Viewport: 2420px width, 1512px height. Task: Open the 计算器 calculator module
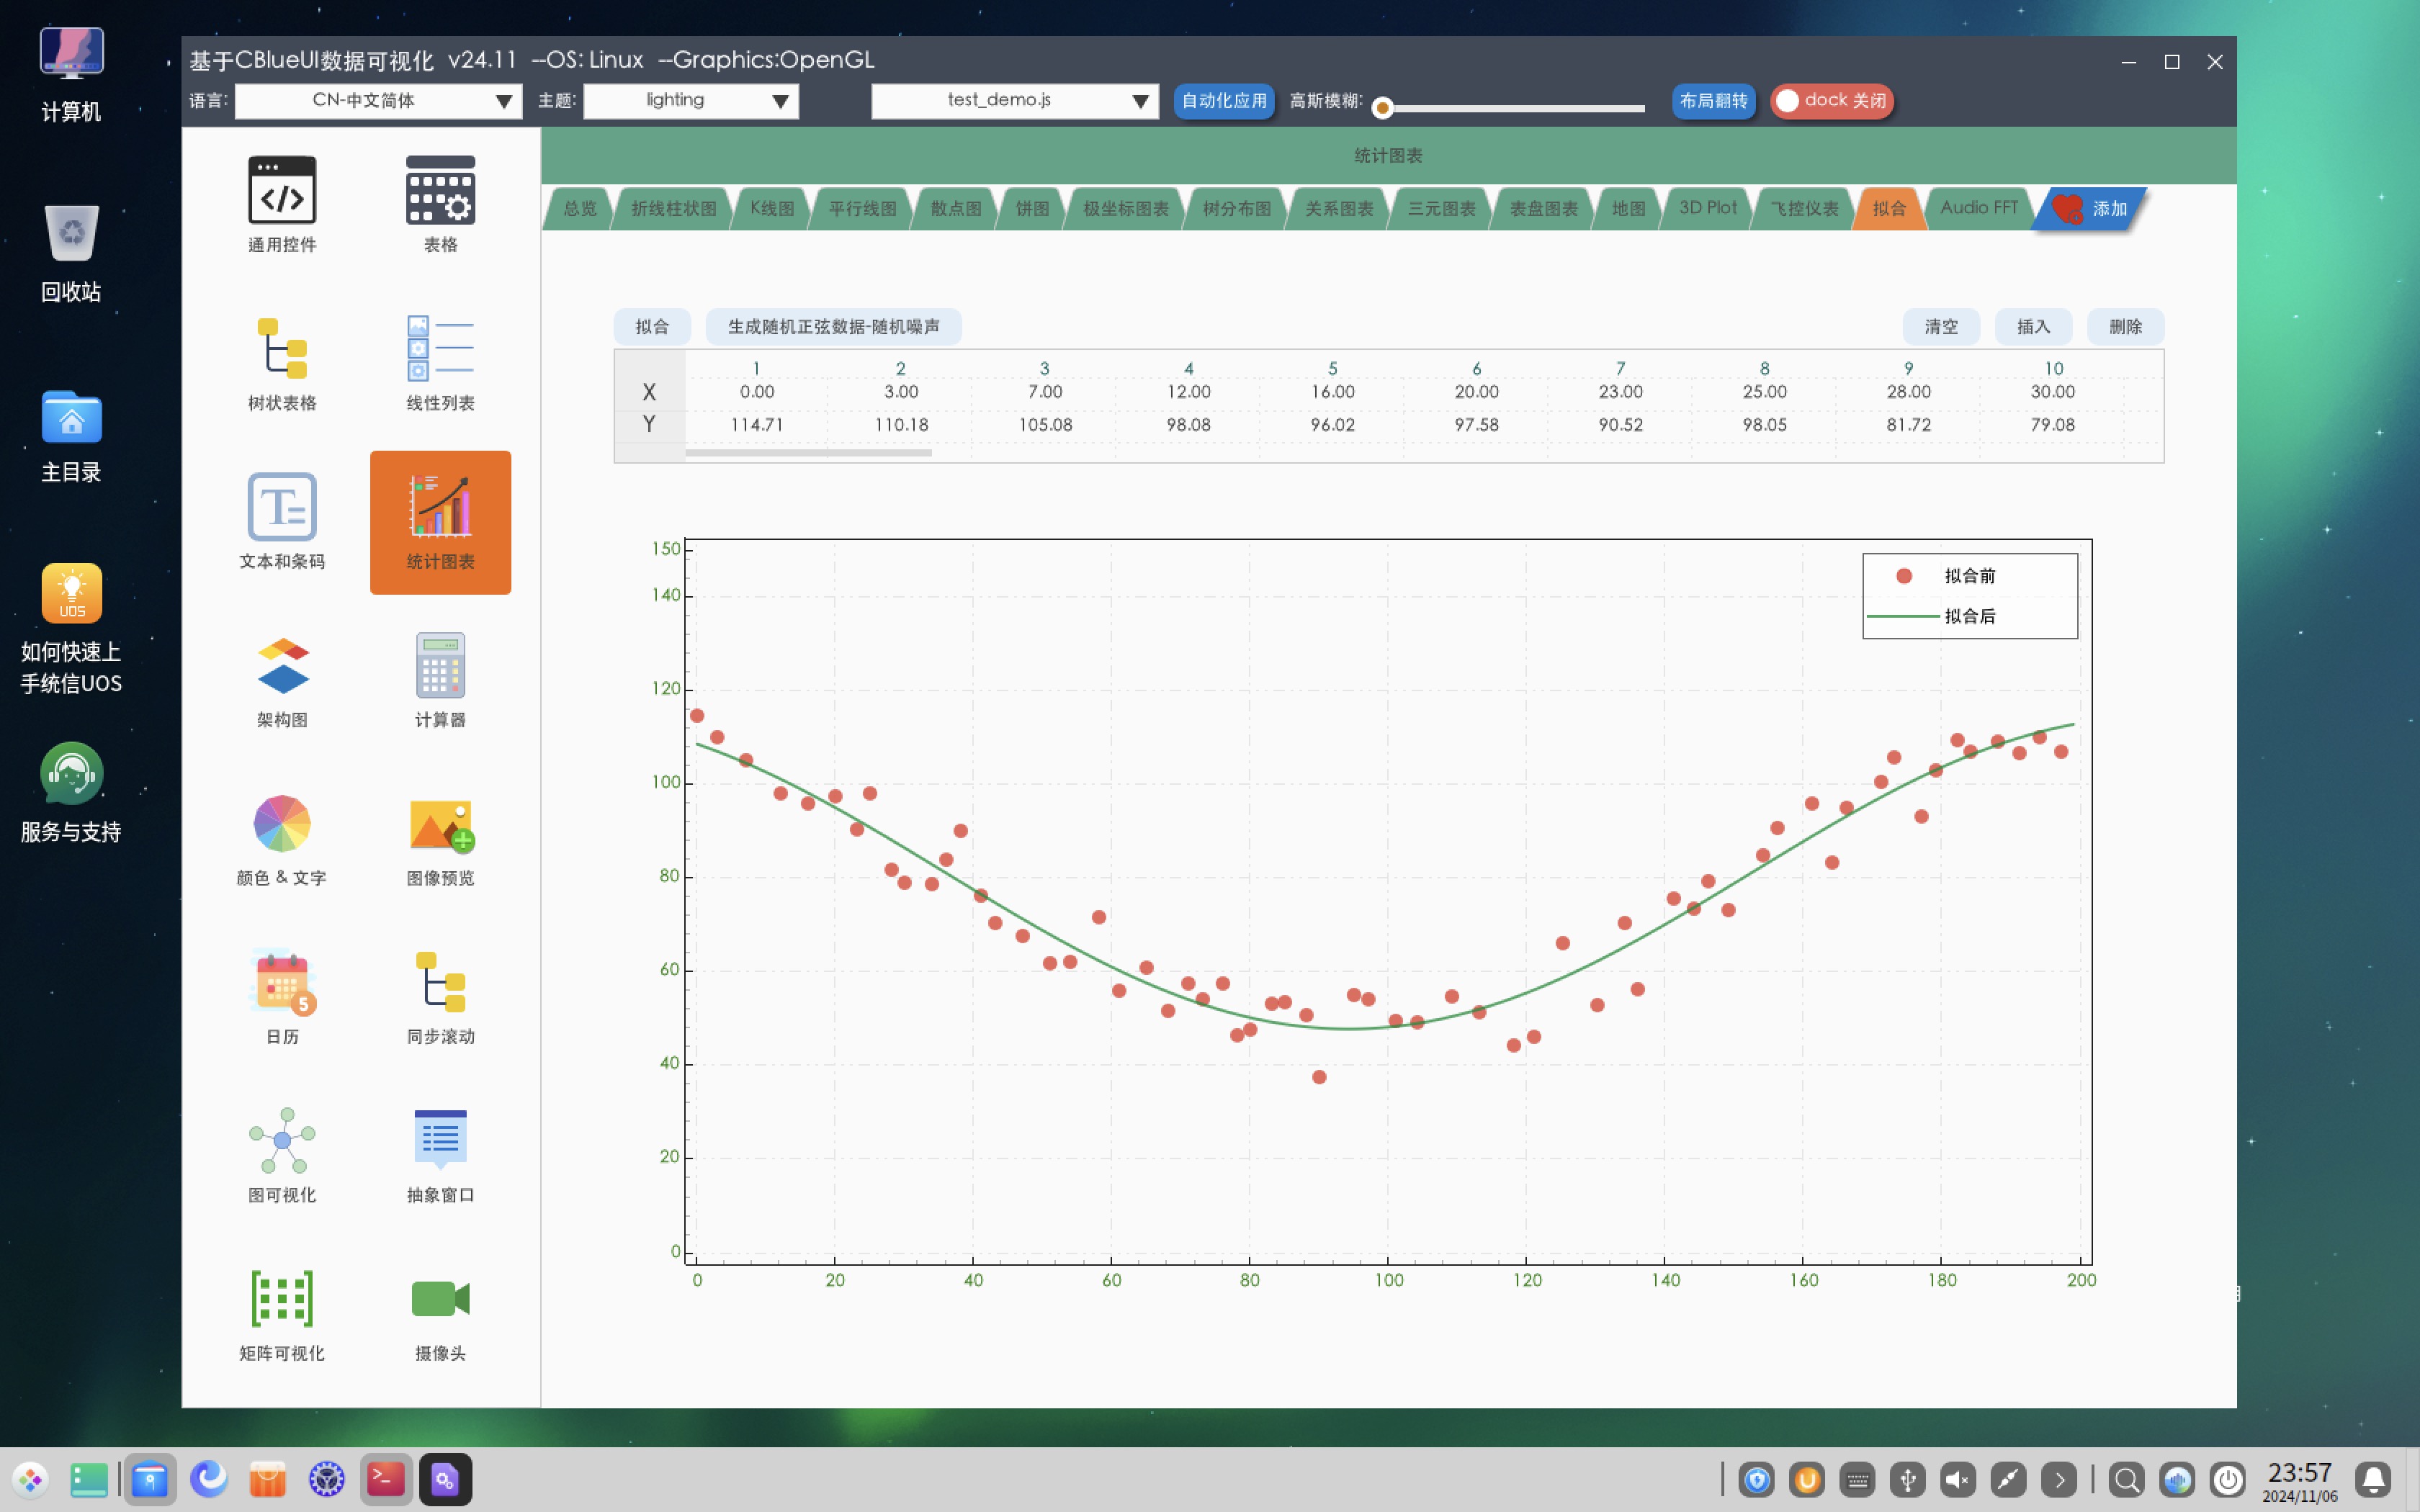click(440, 666)
